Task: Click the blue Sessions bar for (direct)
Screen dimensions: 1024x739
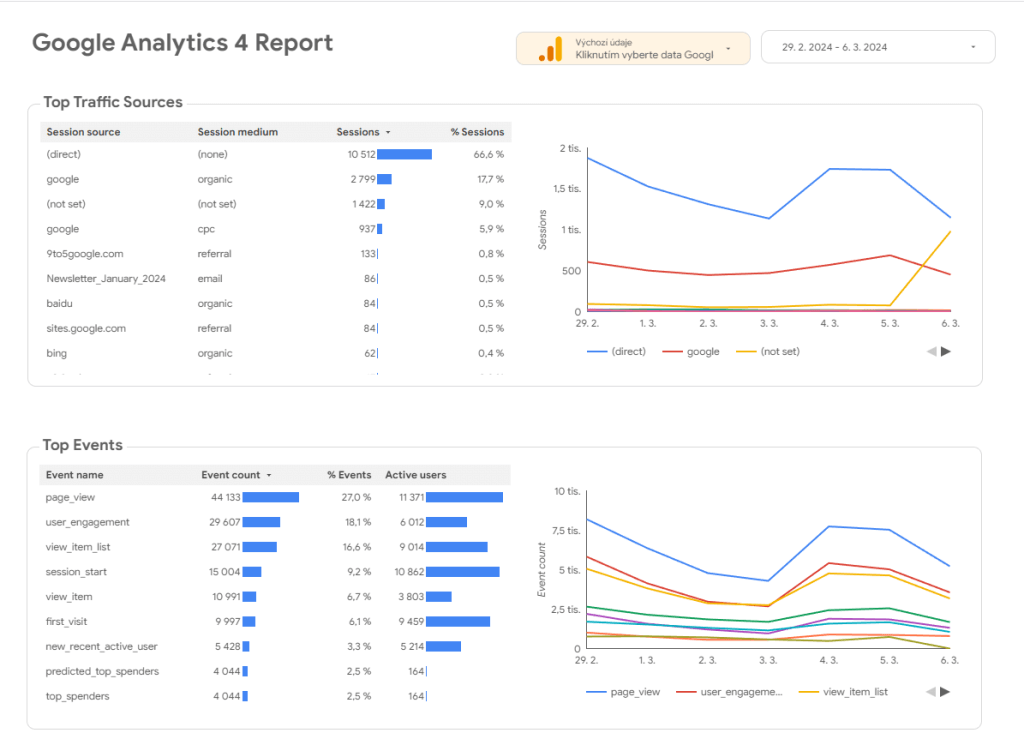Action: tap(404, 155)
